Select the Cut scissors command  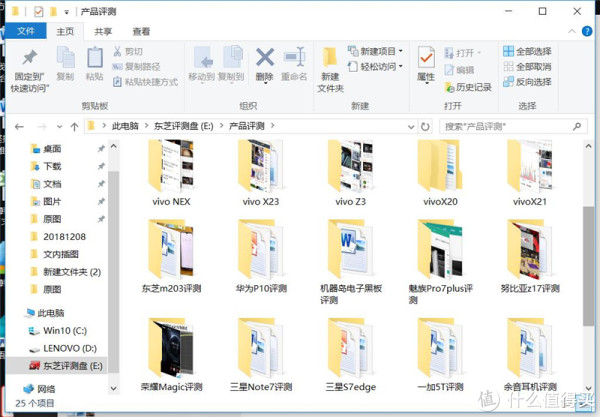[128, 51]
